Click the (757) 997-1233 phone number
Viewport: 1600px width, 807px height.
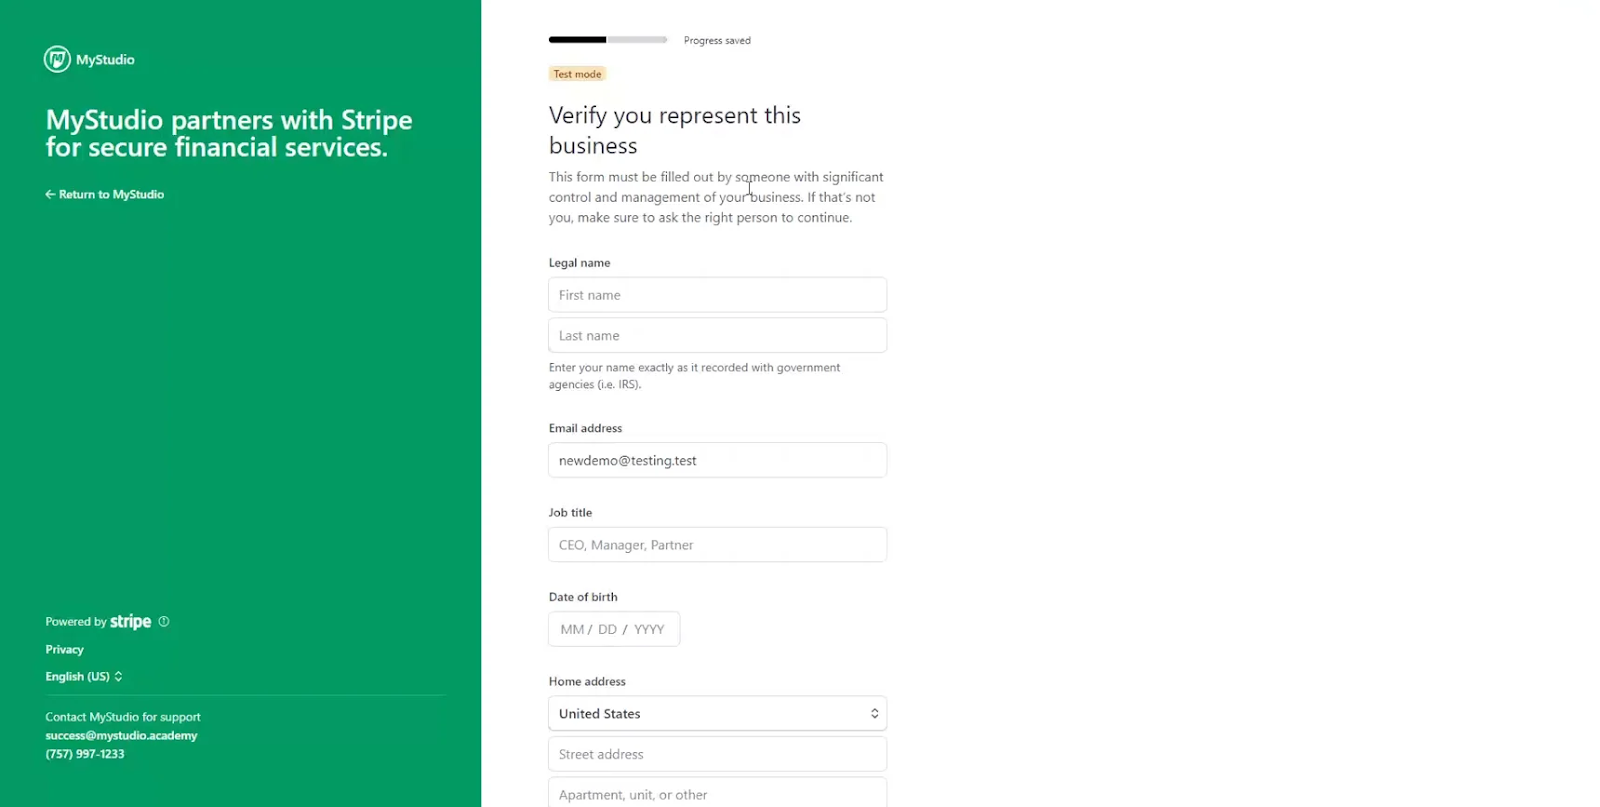tap(85, 754)
